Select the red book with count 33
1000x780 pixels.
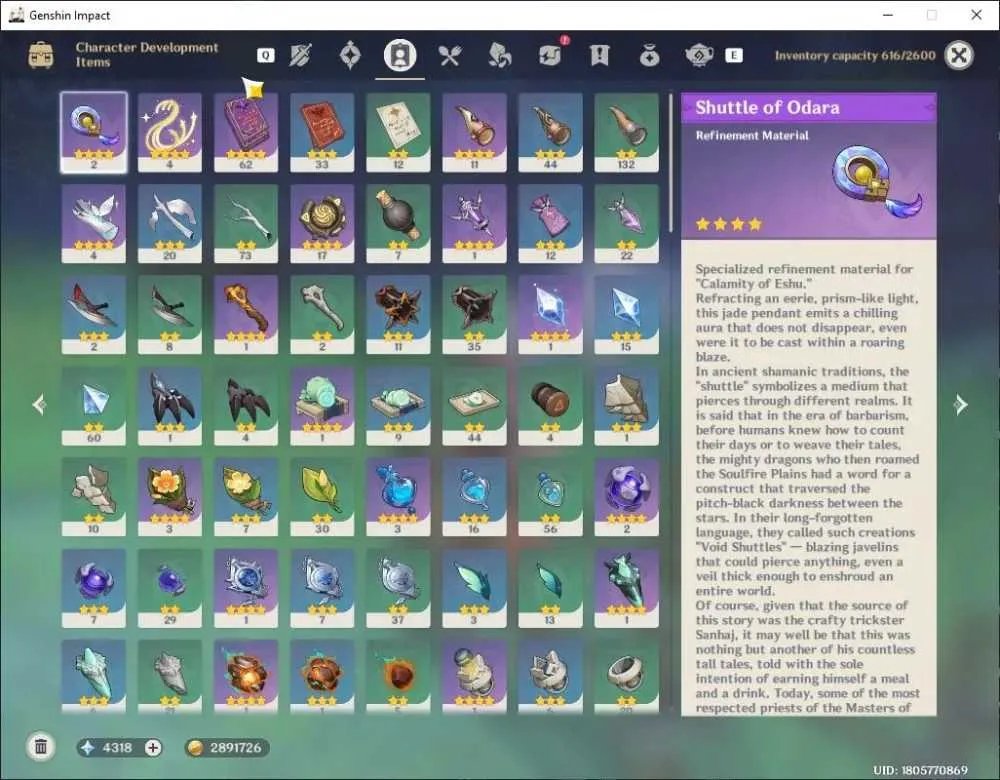click(x=322, y=133)
